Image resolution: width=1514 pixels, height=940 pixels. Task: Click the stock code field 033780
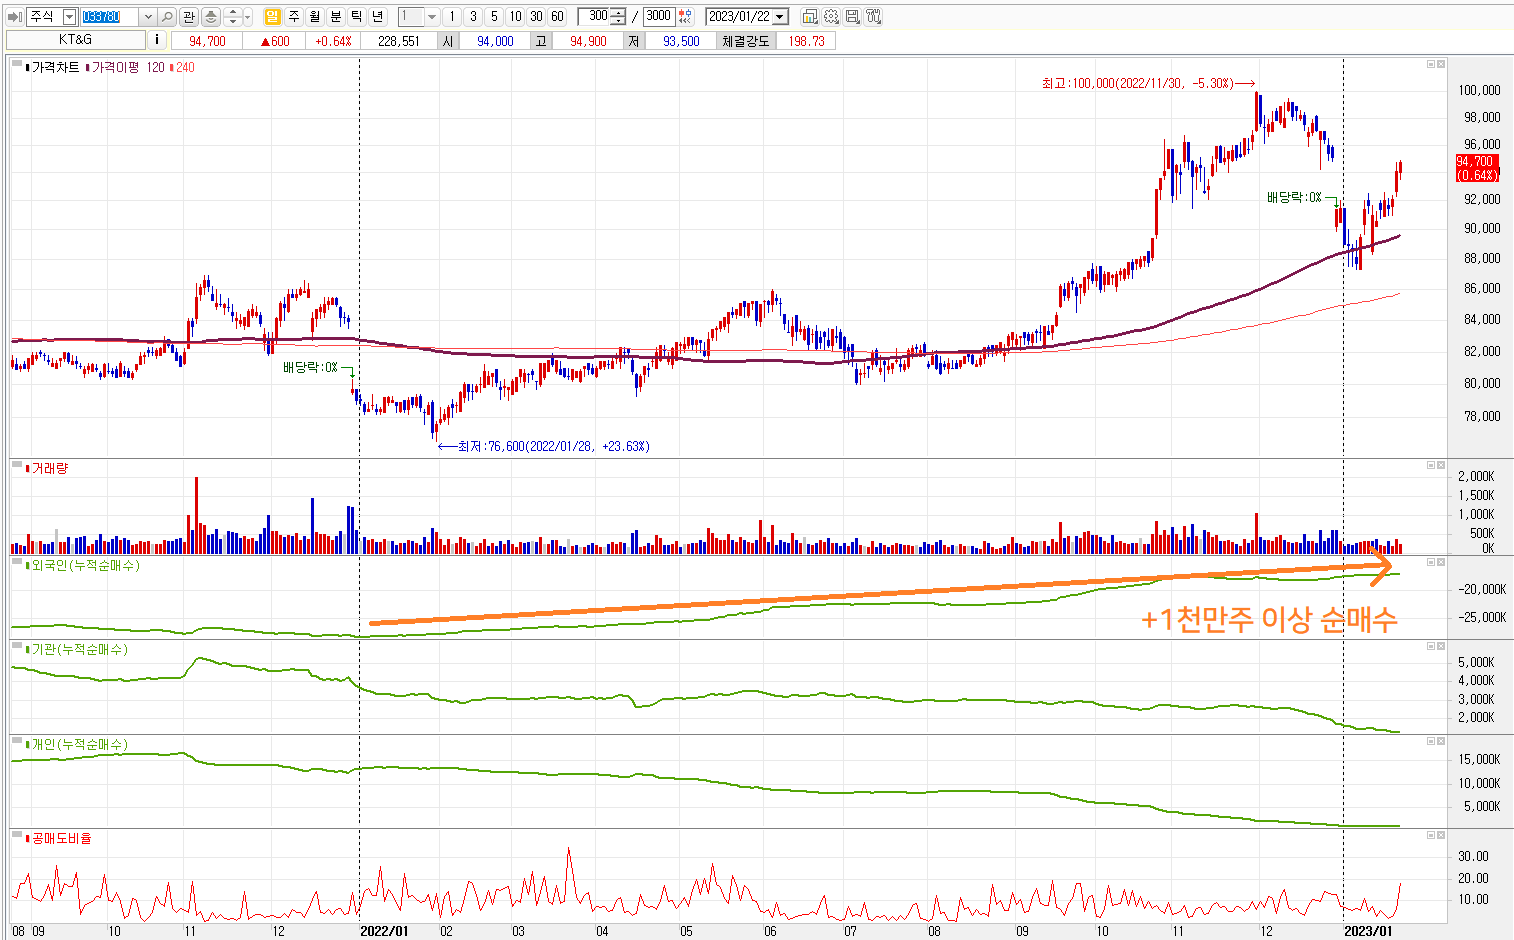click(110, 17)
